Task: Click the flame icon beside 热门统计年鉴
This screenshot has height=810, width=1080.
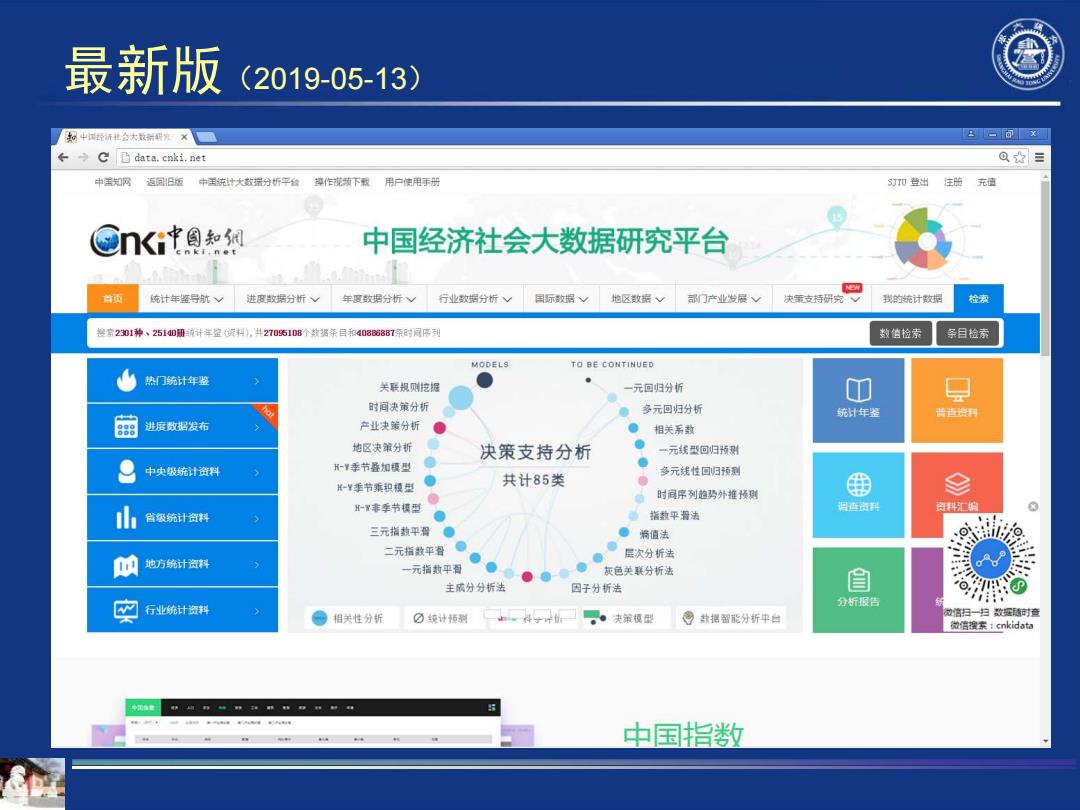Action: 127,380
